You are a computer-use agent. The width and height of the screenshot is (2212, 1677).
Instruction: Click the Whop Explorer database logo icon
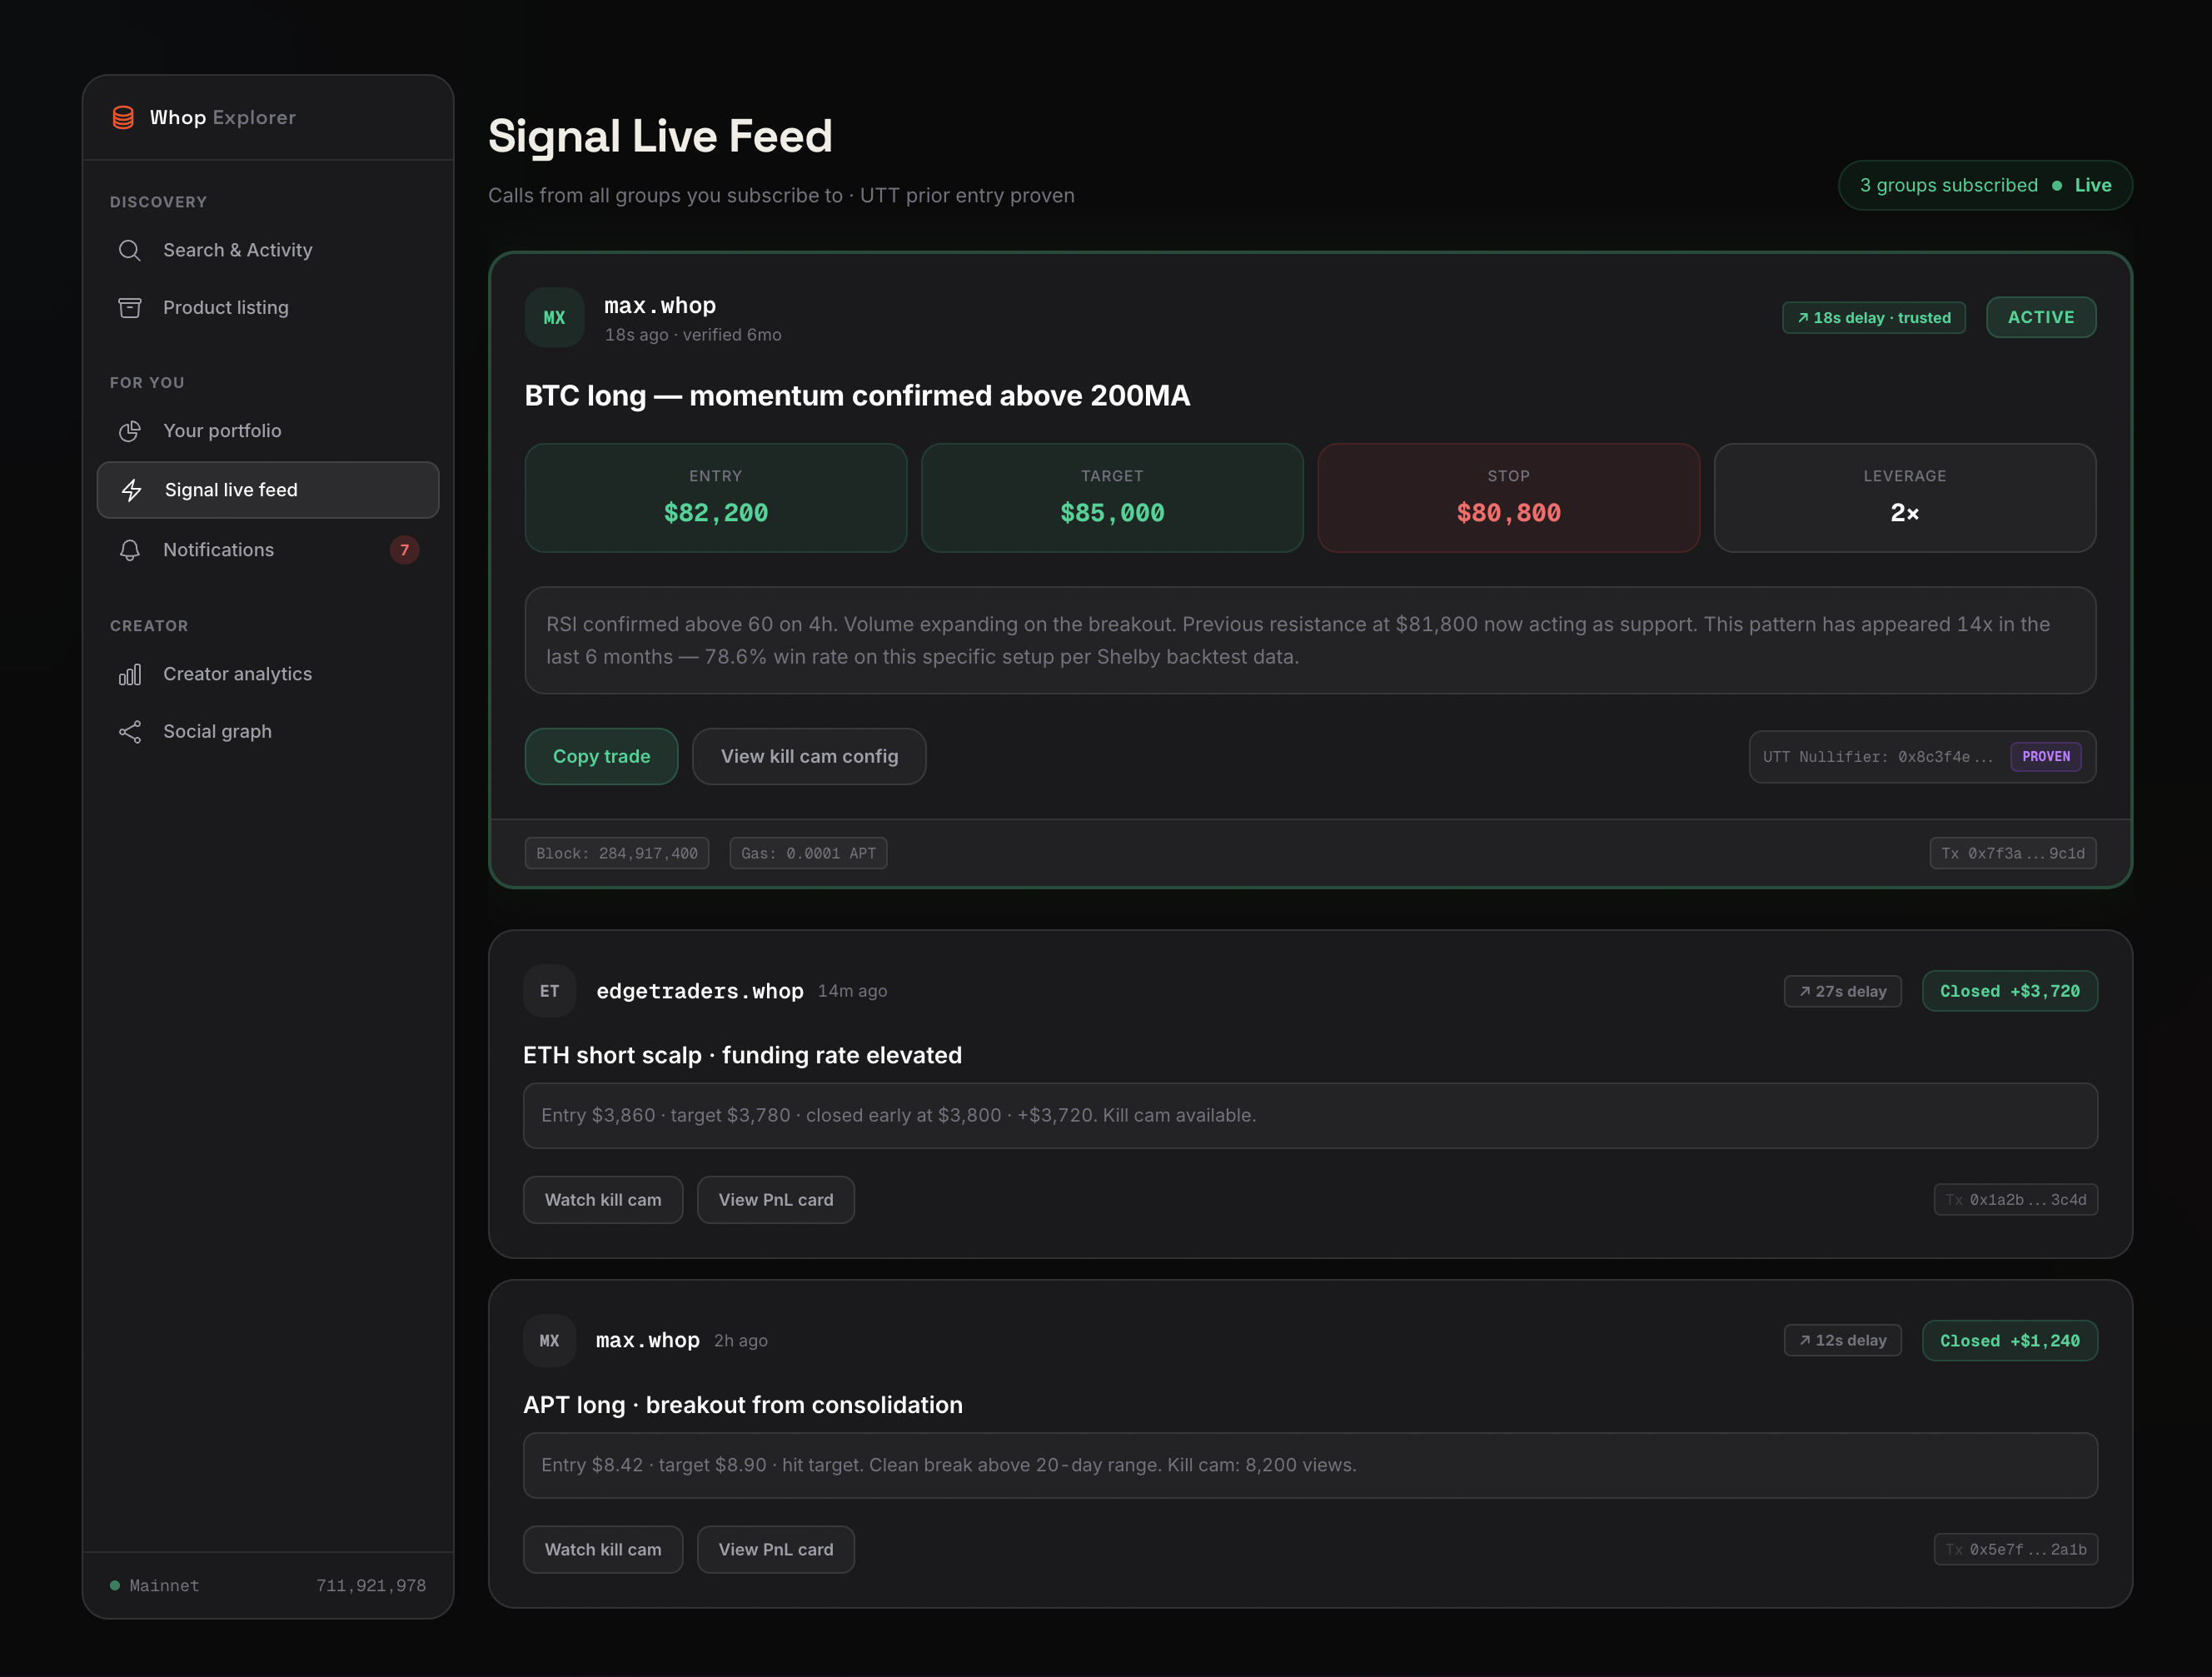click(x=123, y=117)
